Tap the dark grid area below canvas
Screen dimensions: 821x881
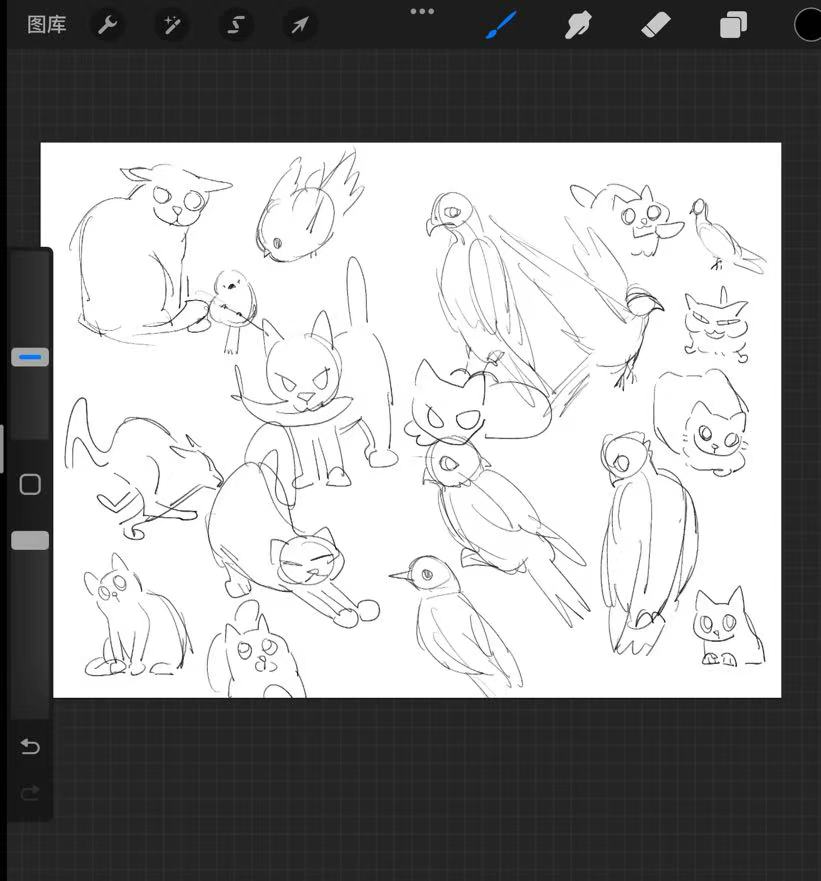pos(420,790)
